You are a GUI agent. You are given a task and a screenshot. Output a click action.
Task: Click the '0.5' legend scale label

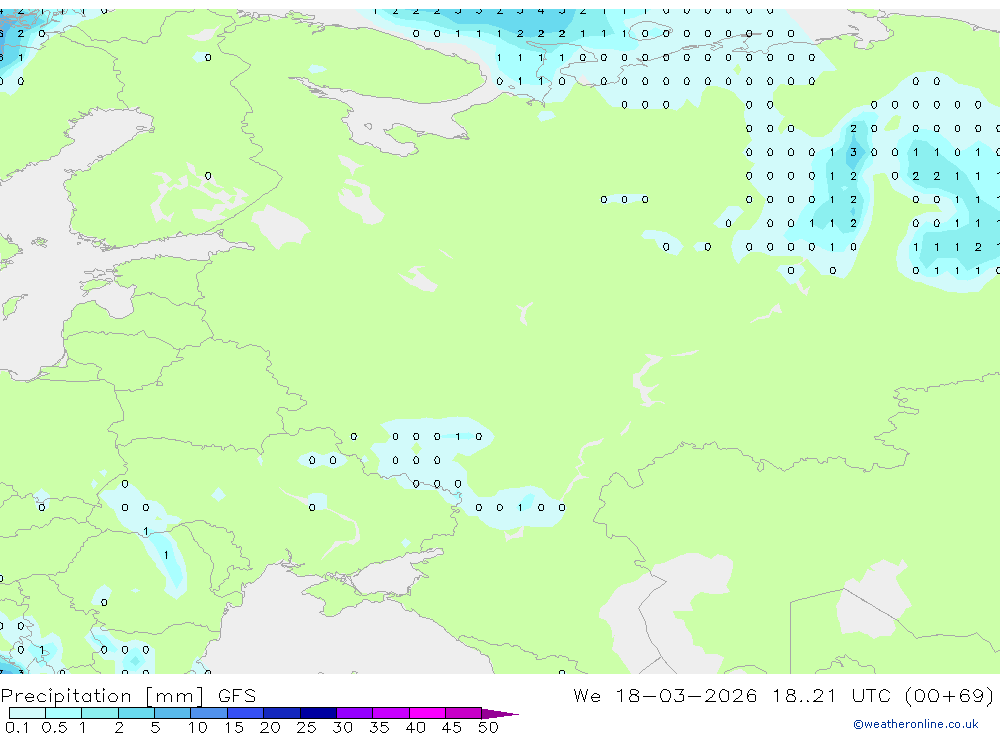point(54,727)
